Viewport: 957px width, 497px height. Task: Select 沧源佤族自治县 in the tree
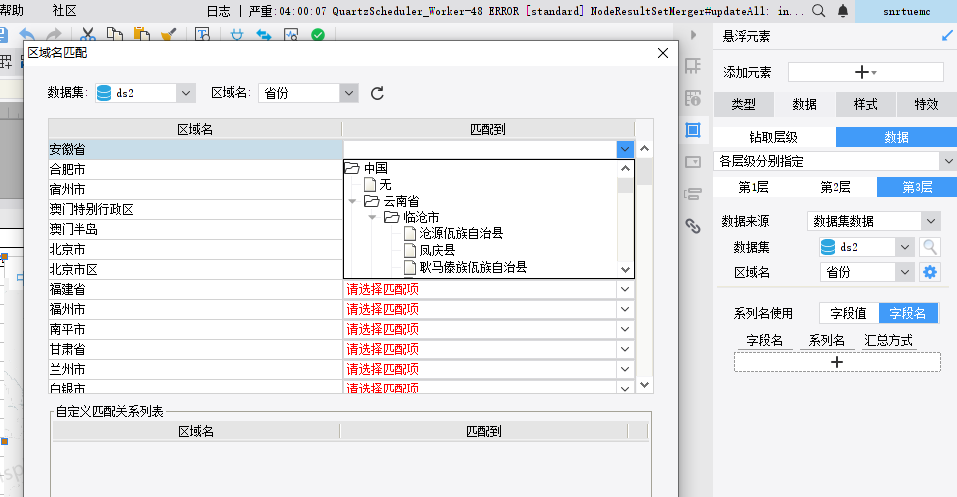point(461,233)
